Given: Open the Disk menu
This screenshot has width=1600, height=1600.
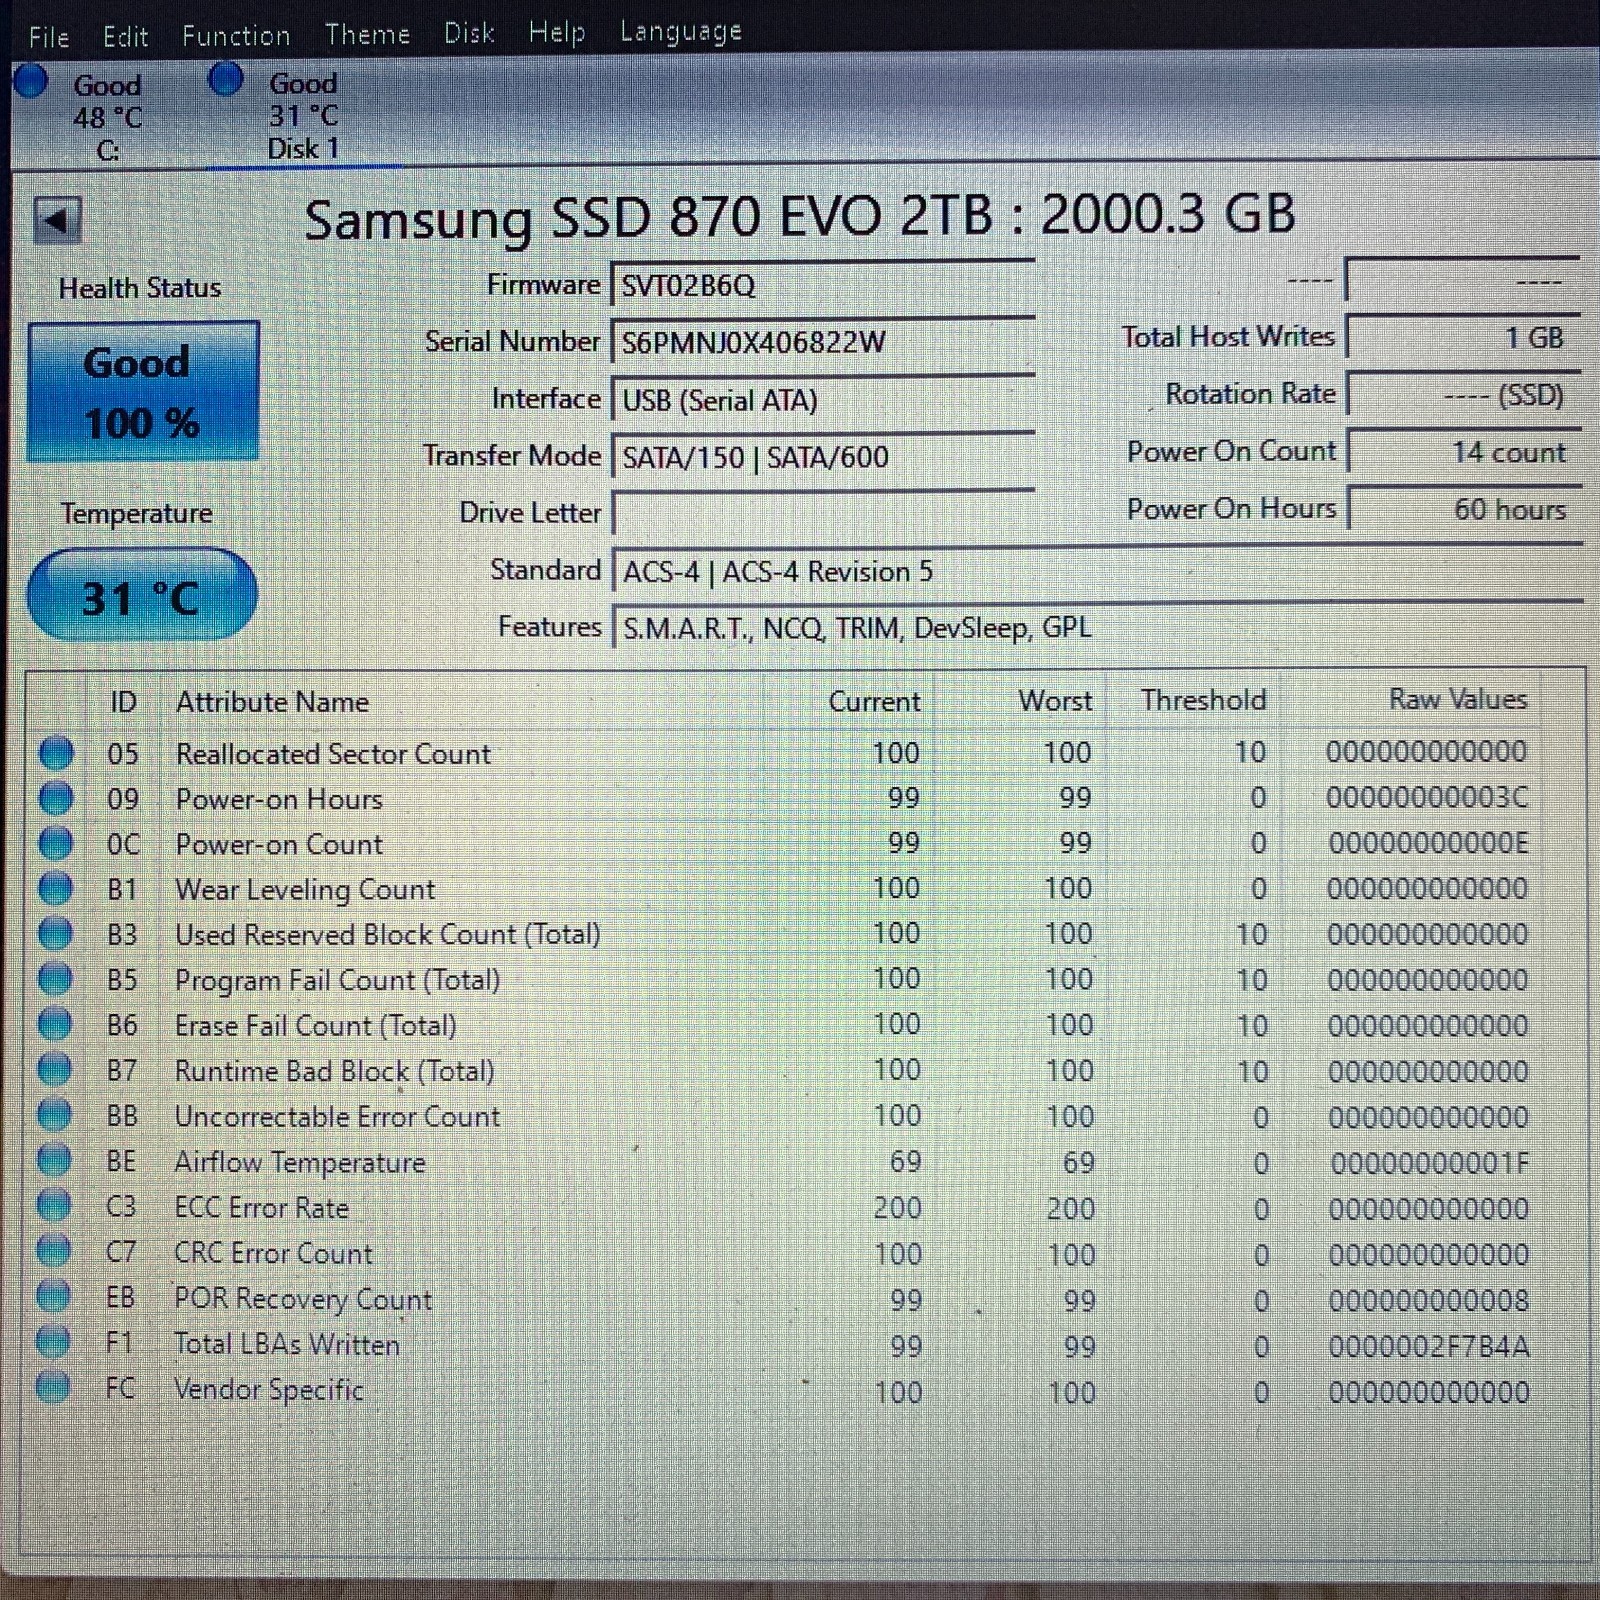Looking at the screenshot, I should click(469, 33).
